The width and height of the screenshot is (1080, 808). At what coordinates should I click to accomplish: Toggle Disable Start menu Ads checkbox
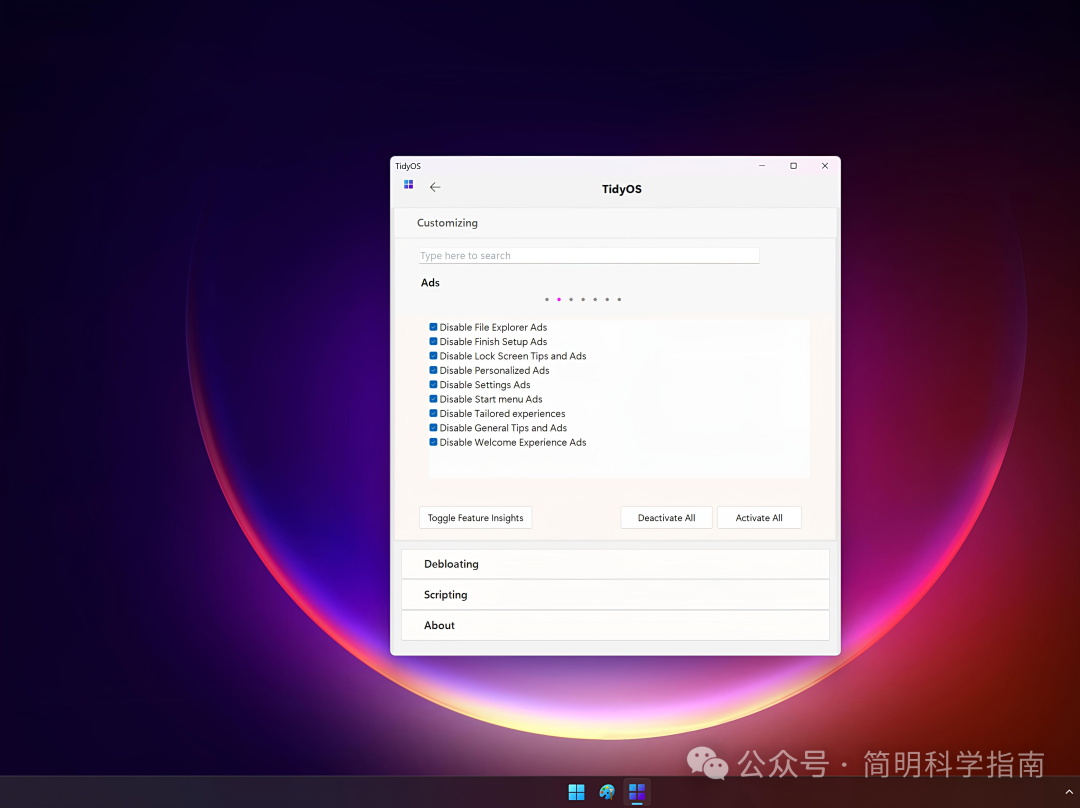point(434,399)
